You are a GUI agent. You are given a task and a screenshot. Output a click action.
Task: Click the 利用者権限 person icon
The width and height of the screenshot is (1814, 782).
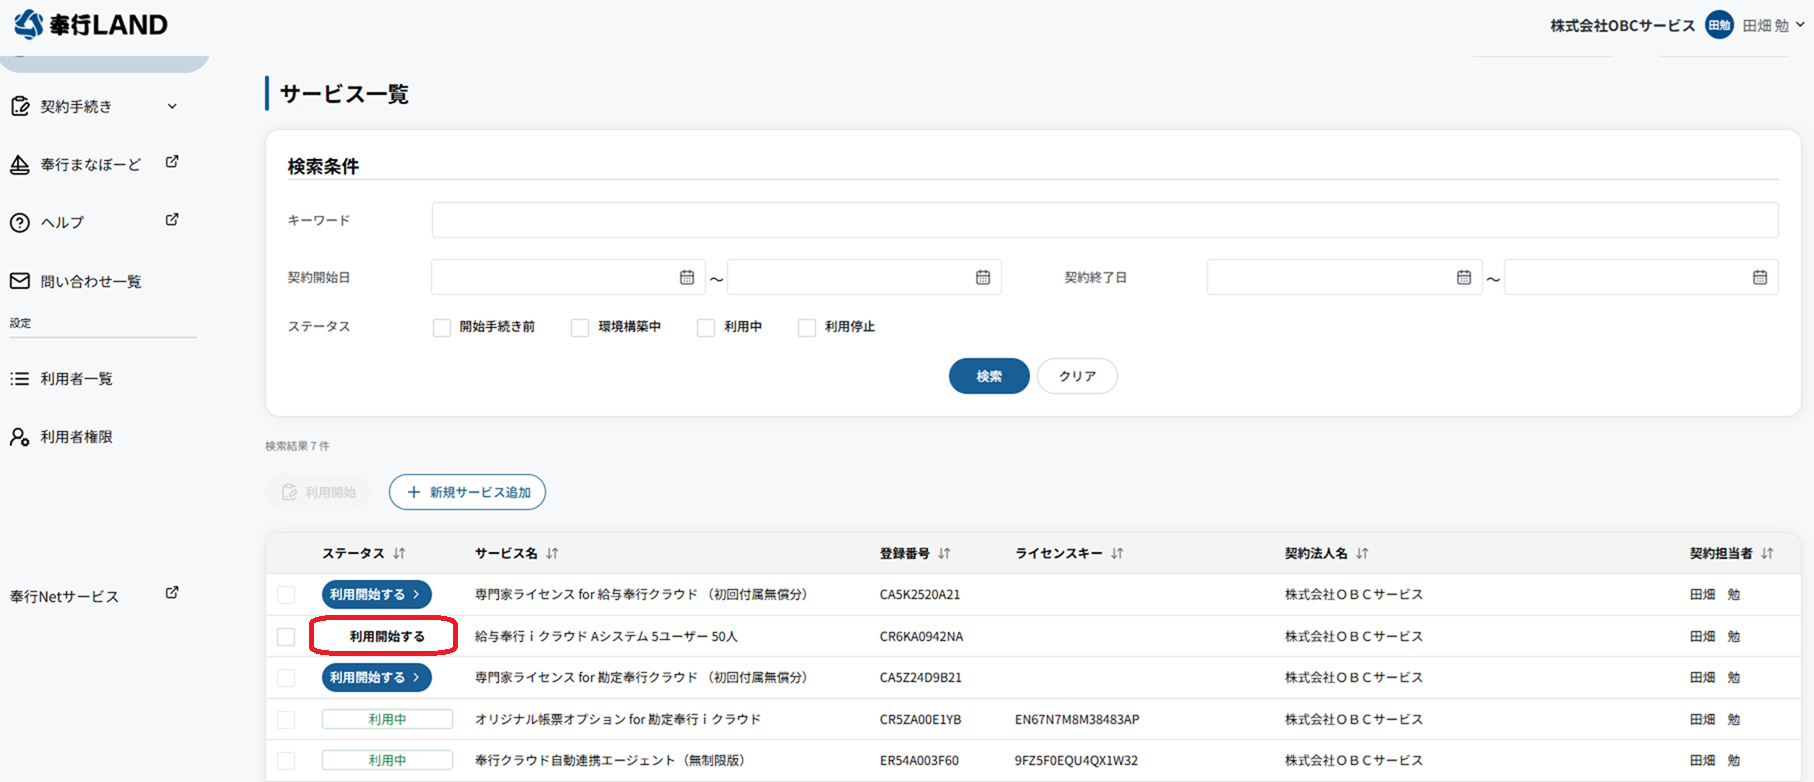(x=20, y=437)
